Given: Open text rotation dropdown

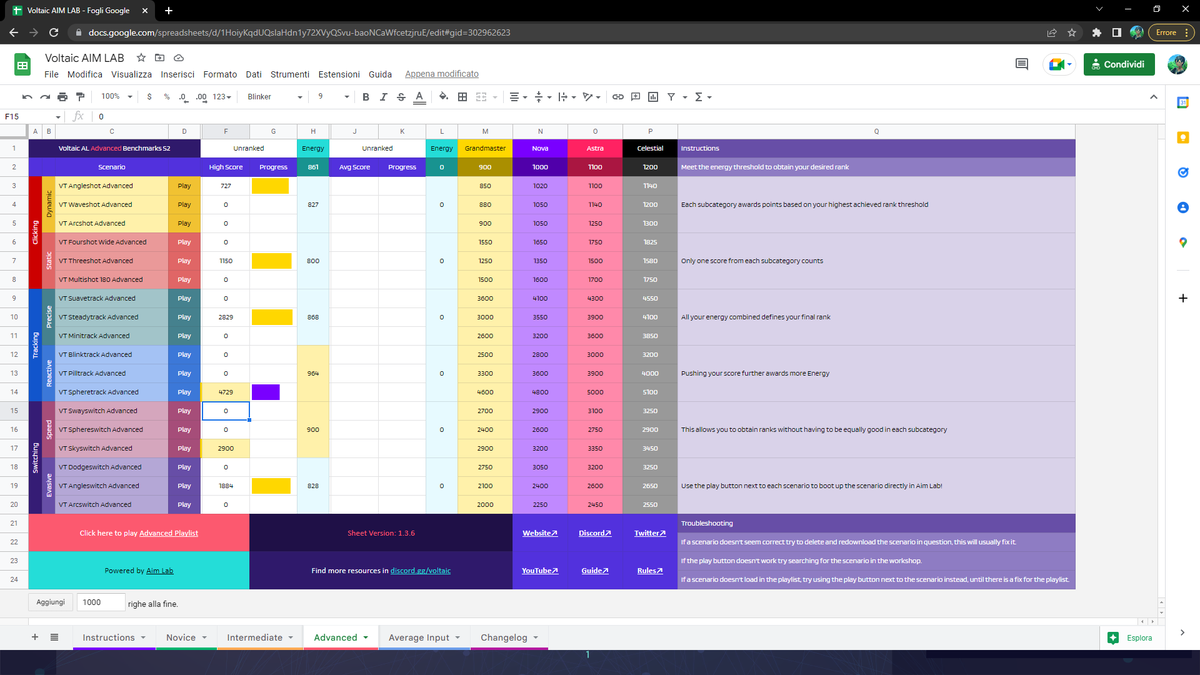Looking at the screenshot, I should pos(593,97).
